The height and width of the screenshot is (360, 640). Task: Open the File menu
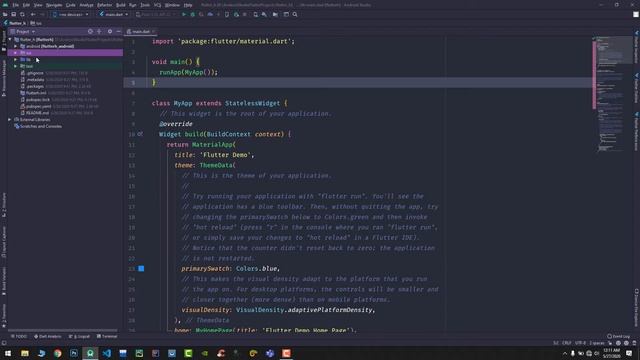pos(16,5)
